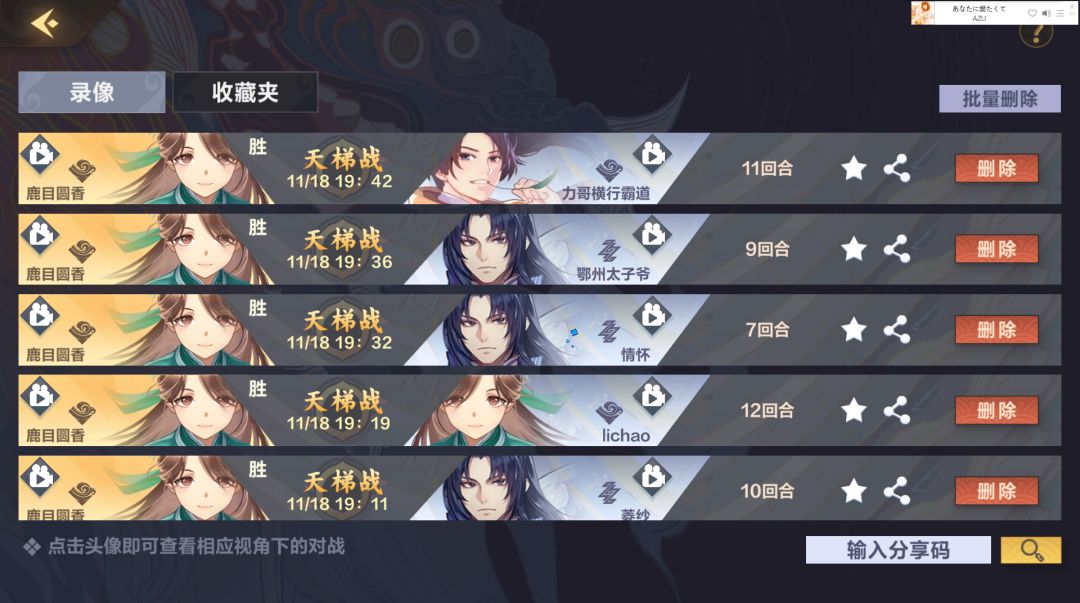Delete the replay against lichao
The image size is (1080, 603).
pos(997,410)
